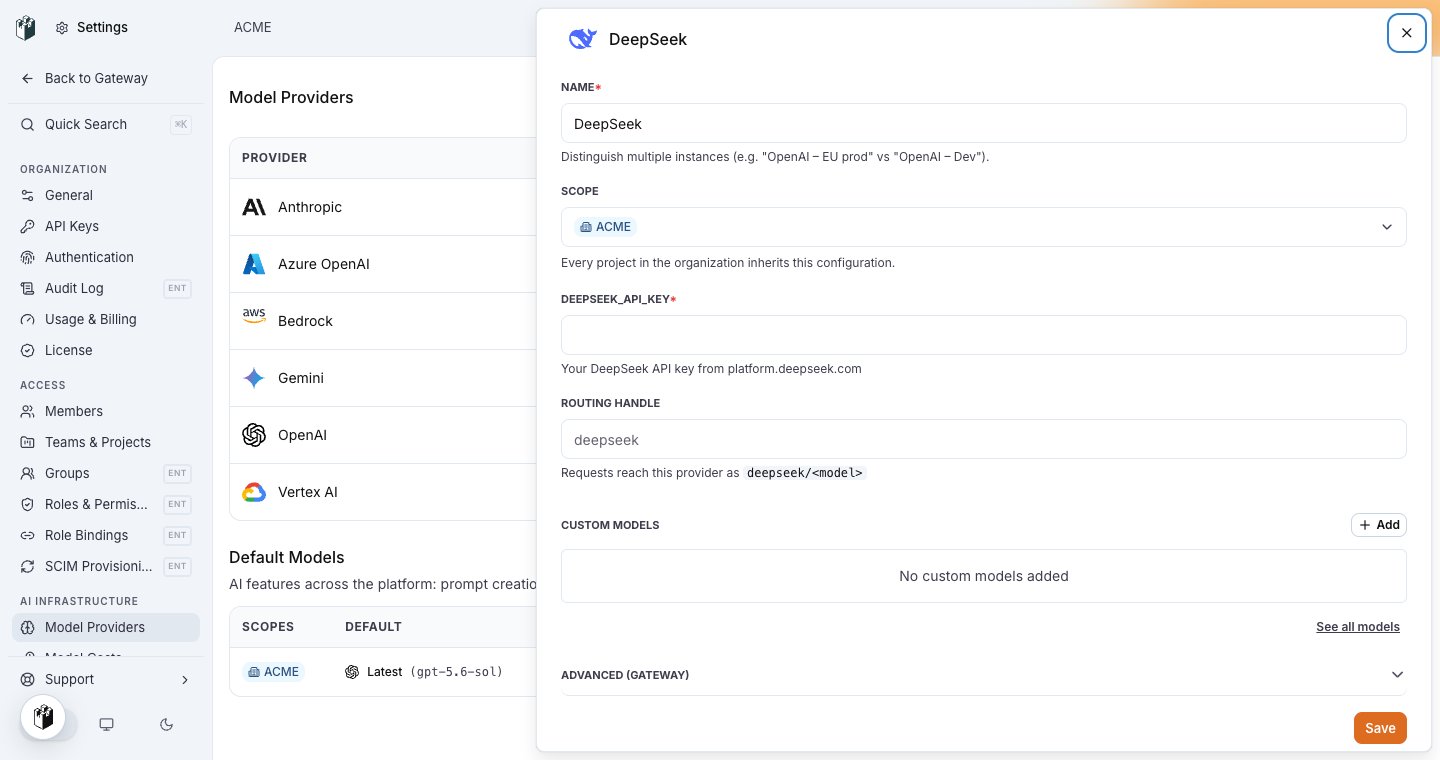
Task: Click the Members people icon
Action: pyautogui.click(x=27, y=411)
